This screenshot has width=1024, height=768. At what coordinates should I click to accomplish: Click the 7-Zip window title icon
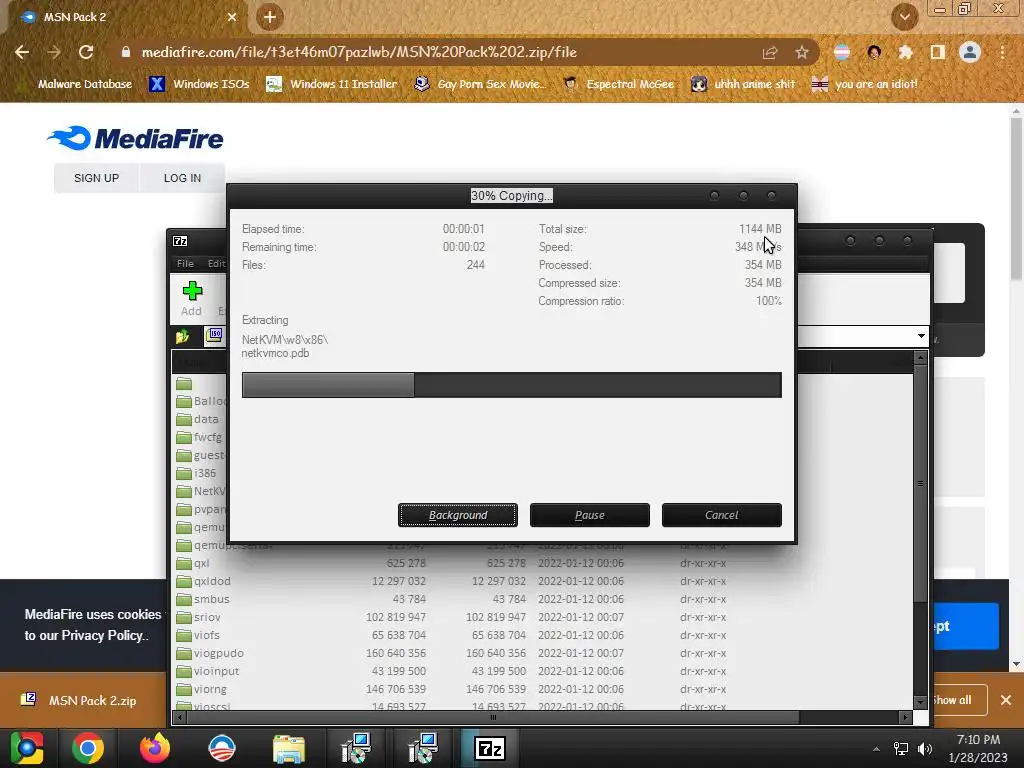(180, 241)
